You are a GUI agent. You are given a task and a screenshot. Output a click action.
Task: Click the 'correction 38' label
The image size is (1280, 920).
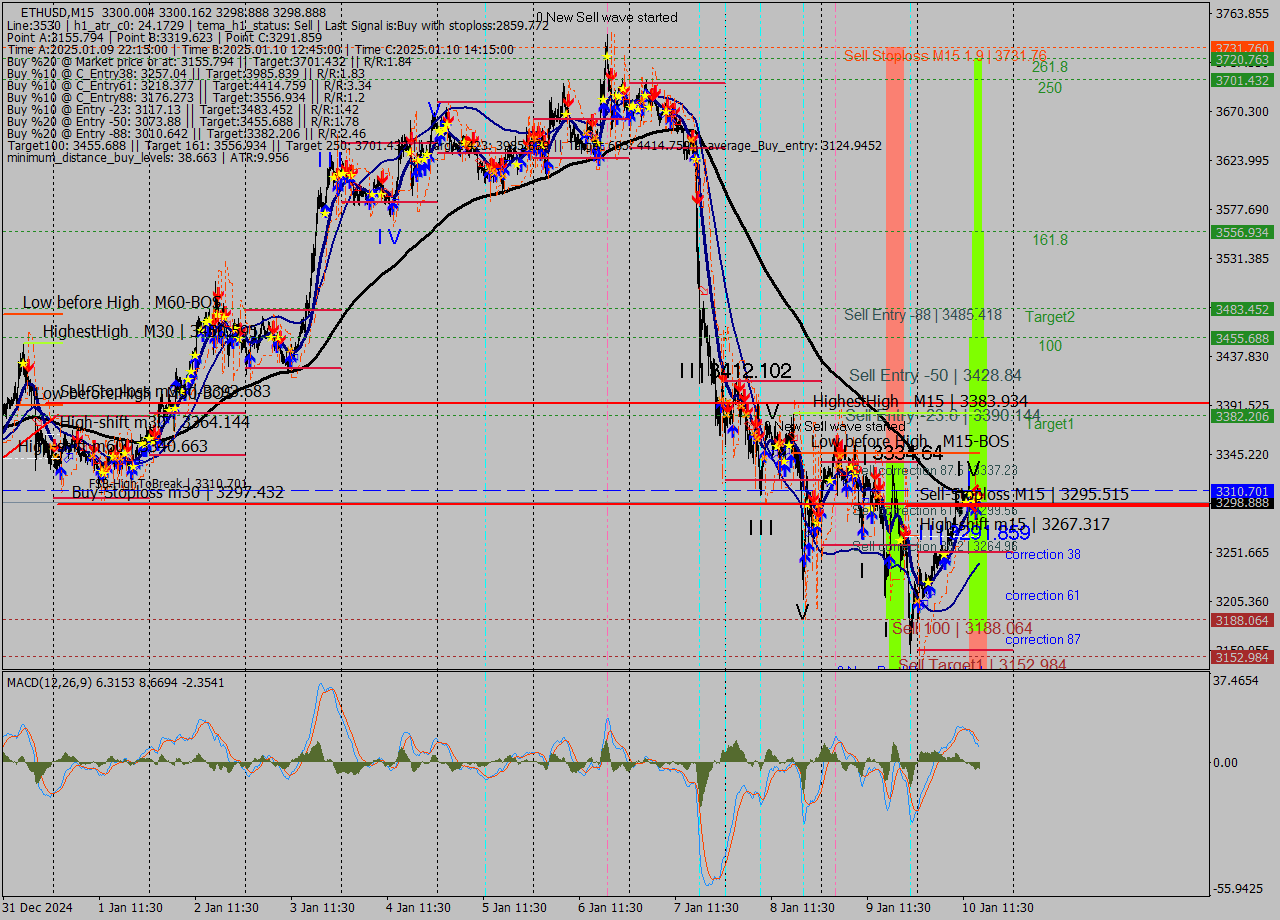1043,554
